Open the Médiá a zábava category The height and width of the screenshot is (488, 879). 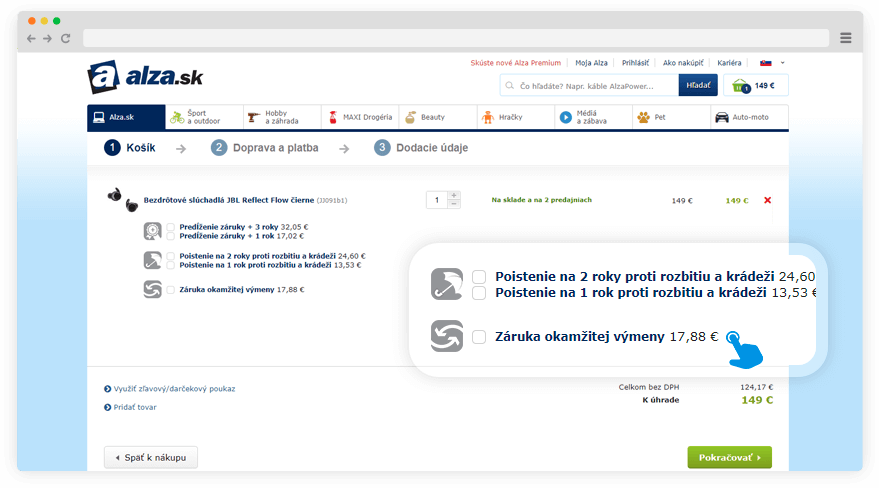594,117
